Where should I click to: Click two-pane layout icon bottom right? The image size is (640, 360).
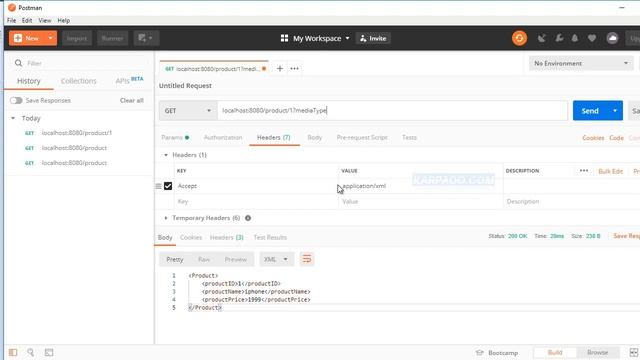pyautogui.click(x=633, y=352)
